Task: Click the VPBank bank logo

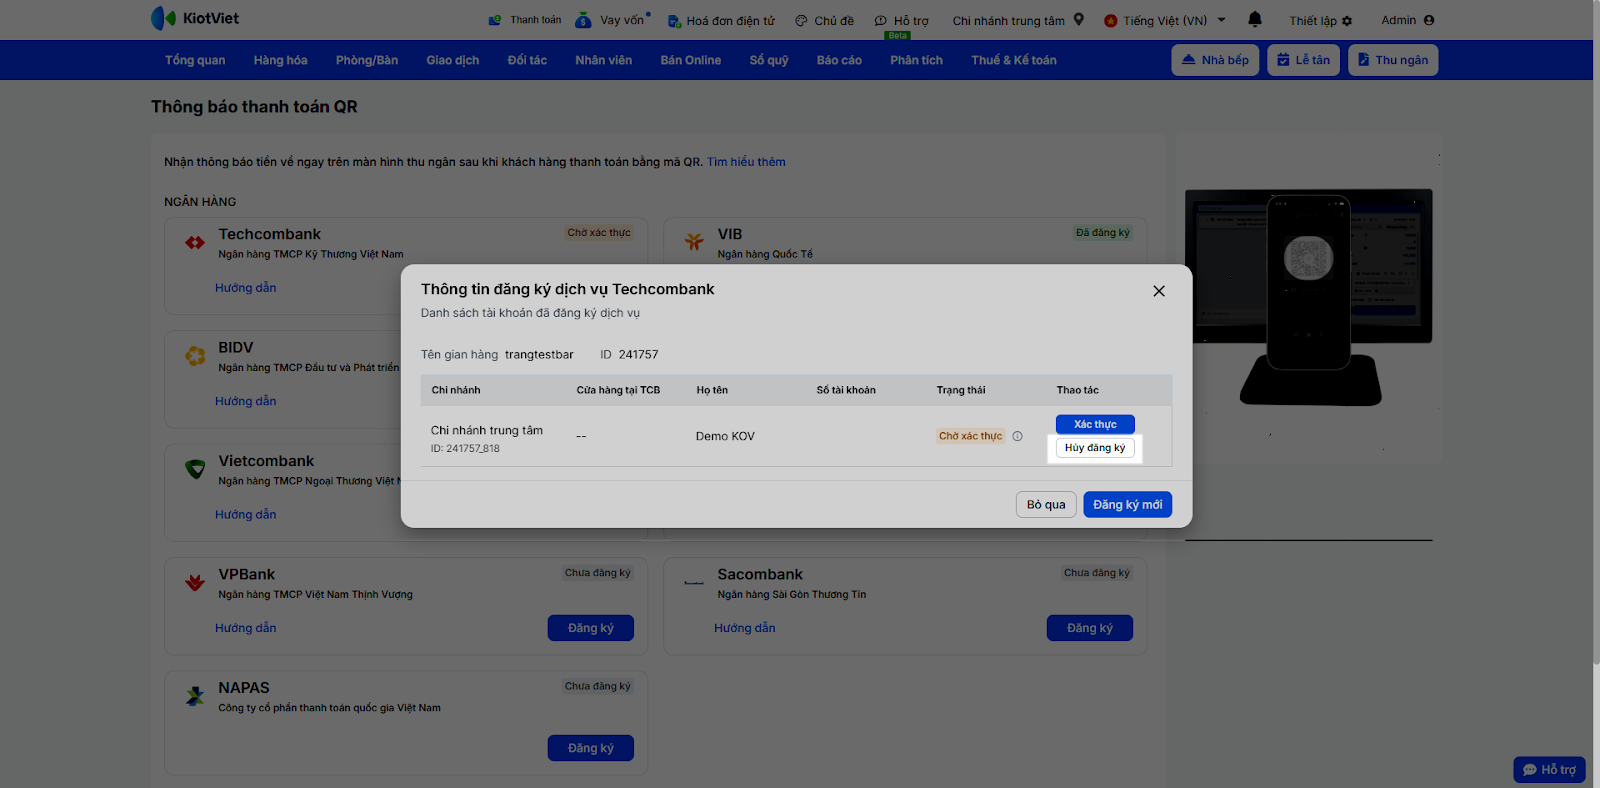Action: coord(195,582)
